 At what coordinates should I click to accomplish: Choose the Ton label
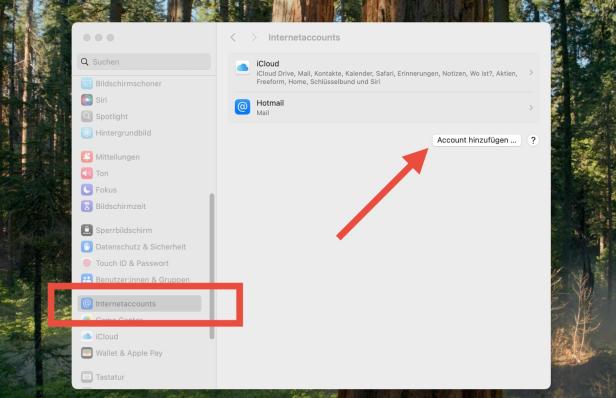pyautogui.click(x=102, y=173)
